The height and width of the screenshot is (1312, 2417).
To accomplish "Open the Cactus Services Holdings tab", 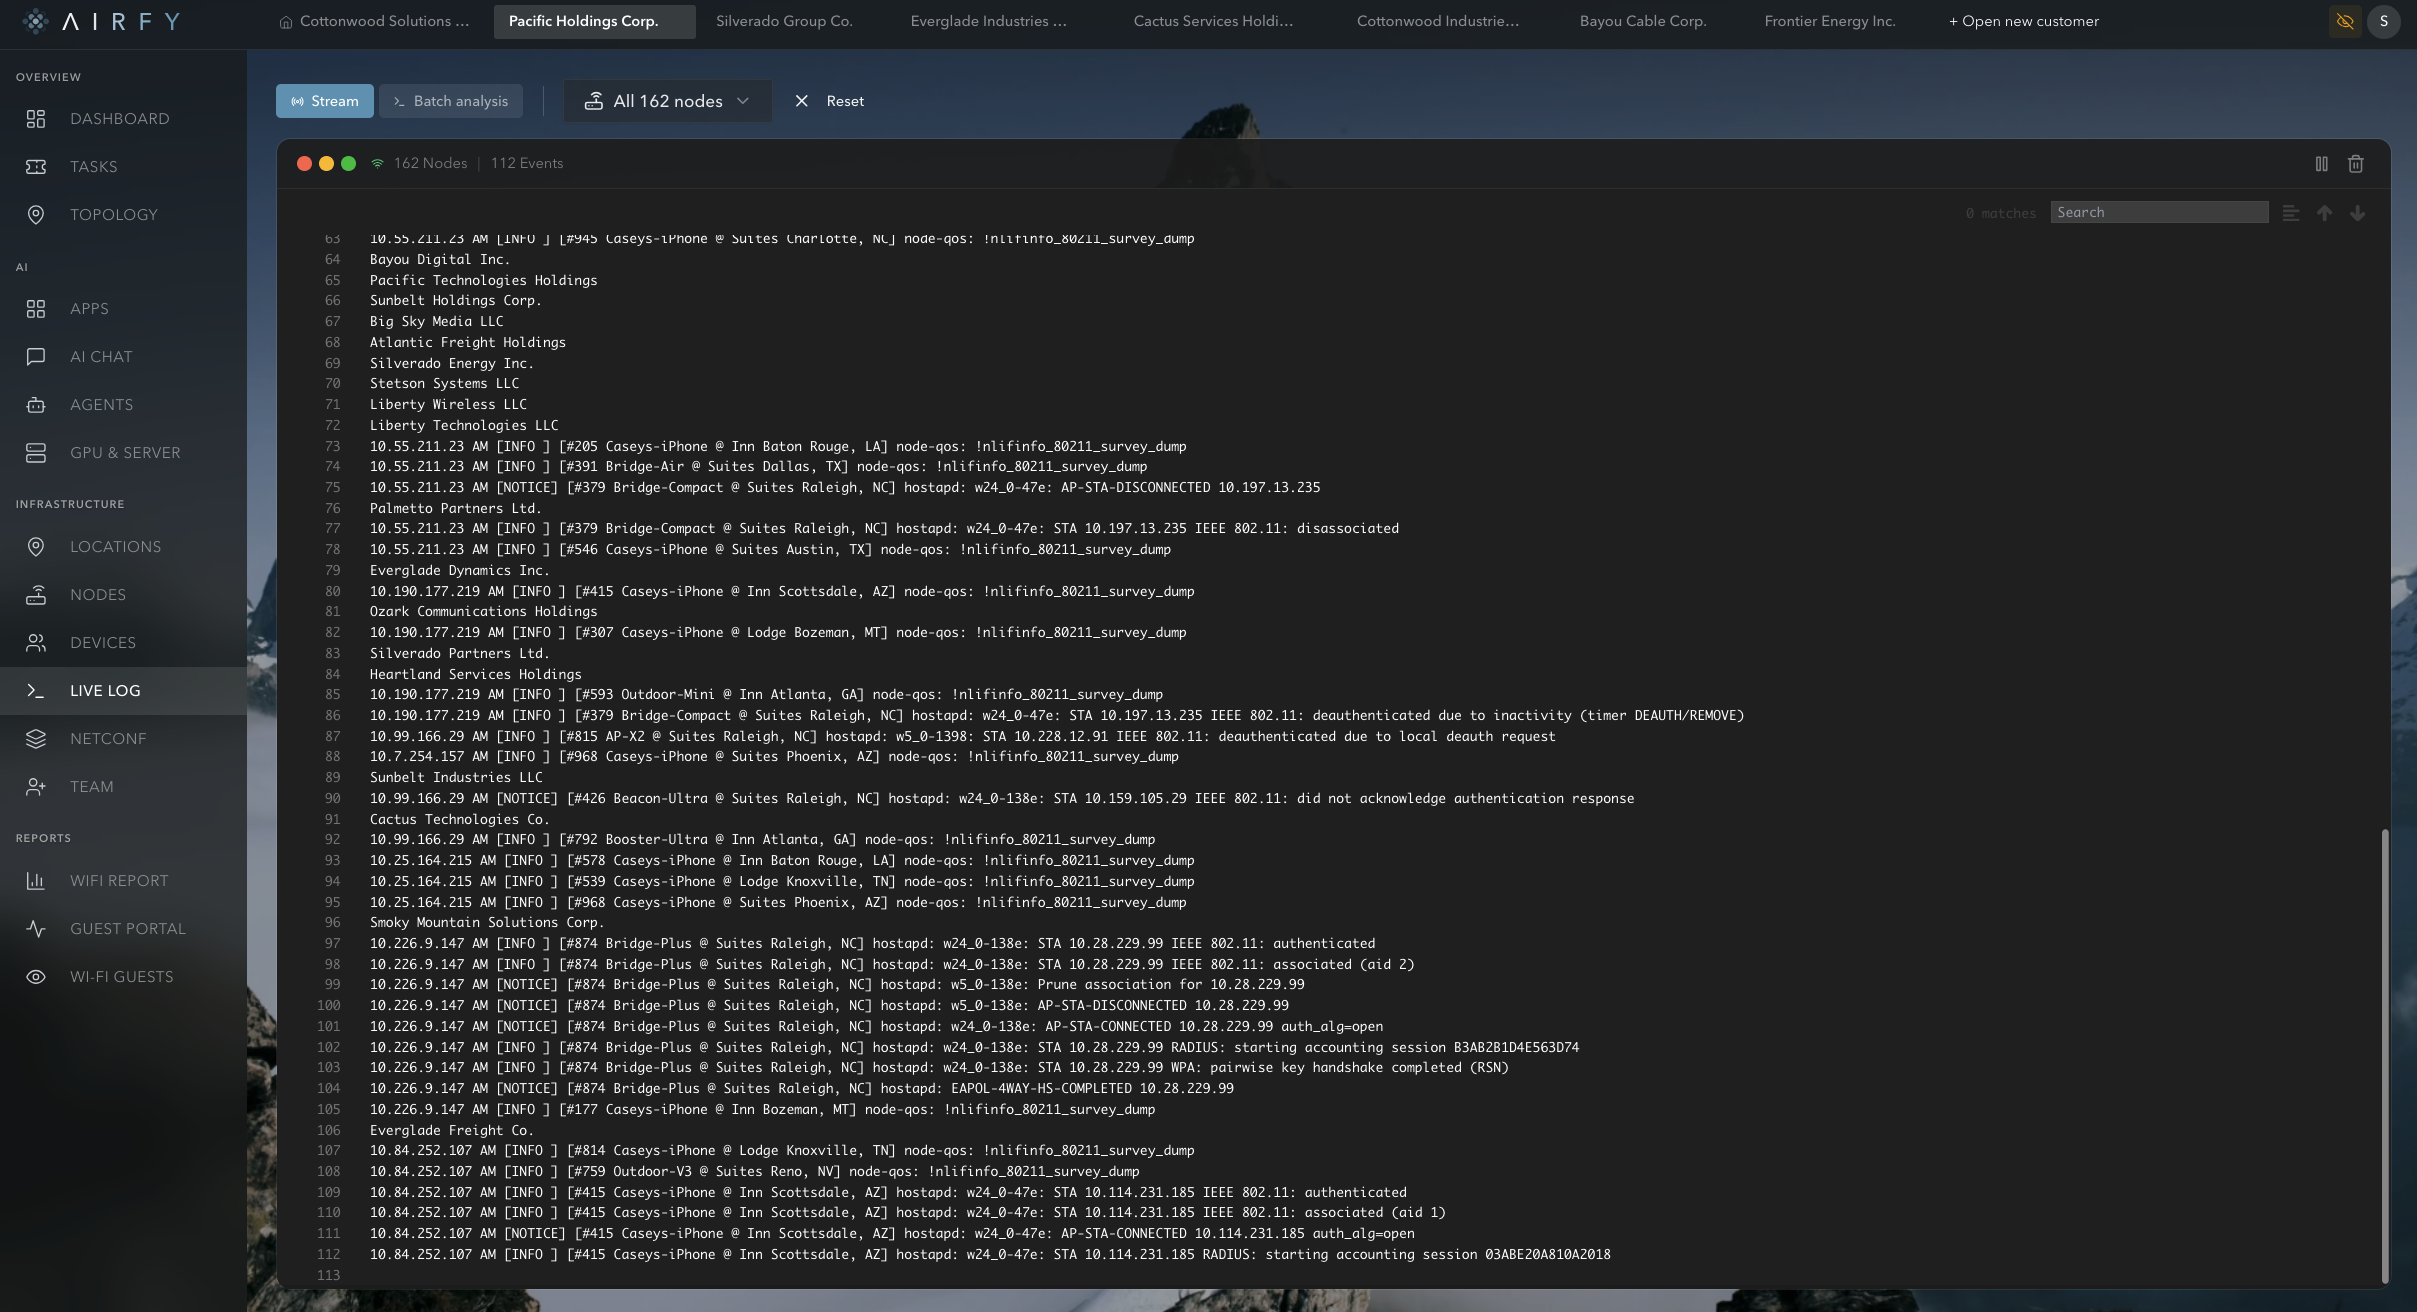I will pos(1213,21).
